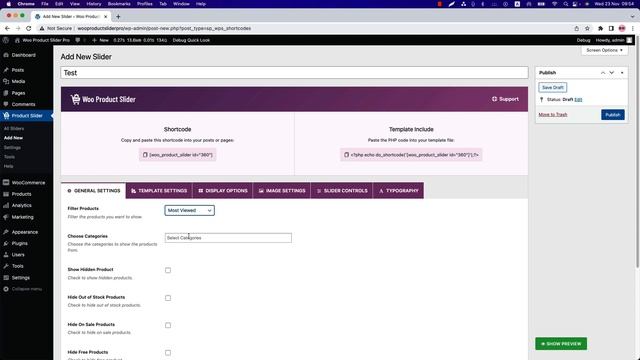Open the History menu in the menu bar
Viewport: 640px width, 360px height.
(x=93, y=4)
